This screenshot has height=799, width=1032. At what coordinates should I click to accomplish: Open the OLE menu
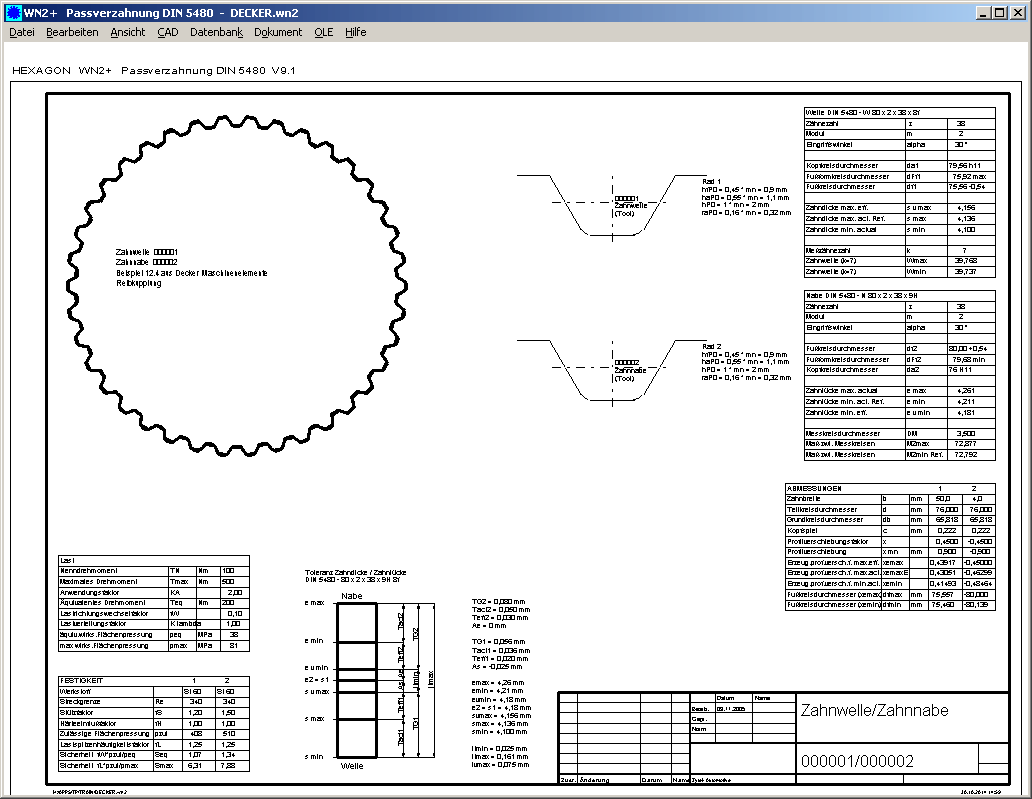coord(324,32)
